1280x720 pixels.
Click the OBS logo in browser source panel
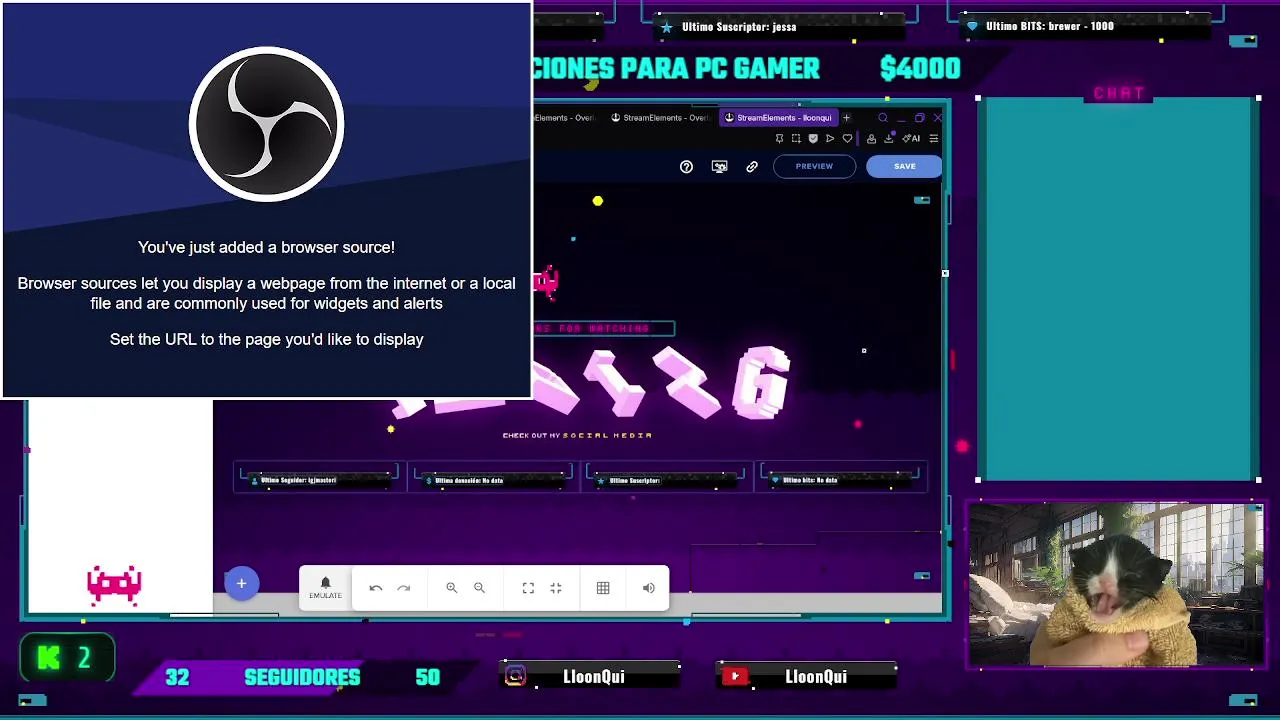[266, 124]
